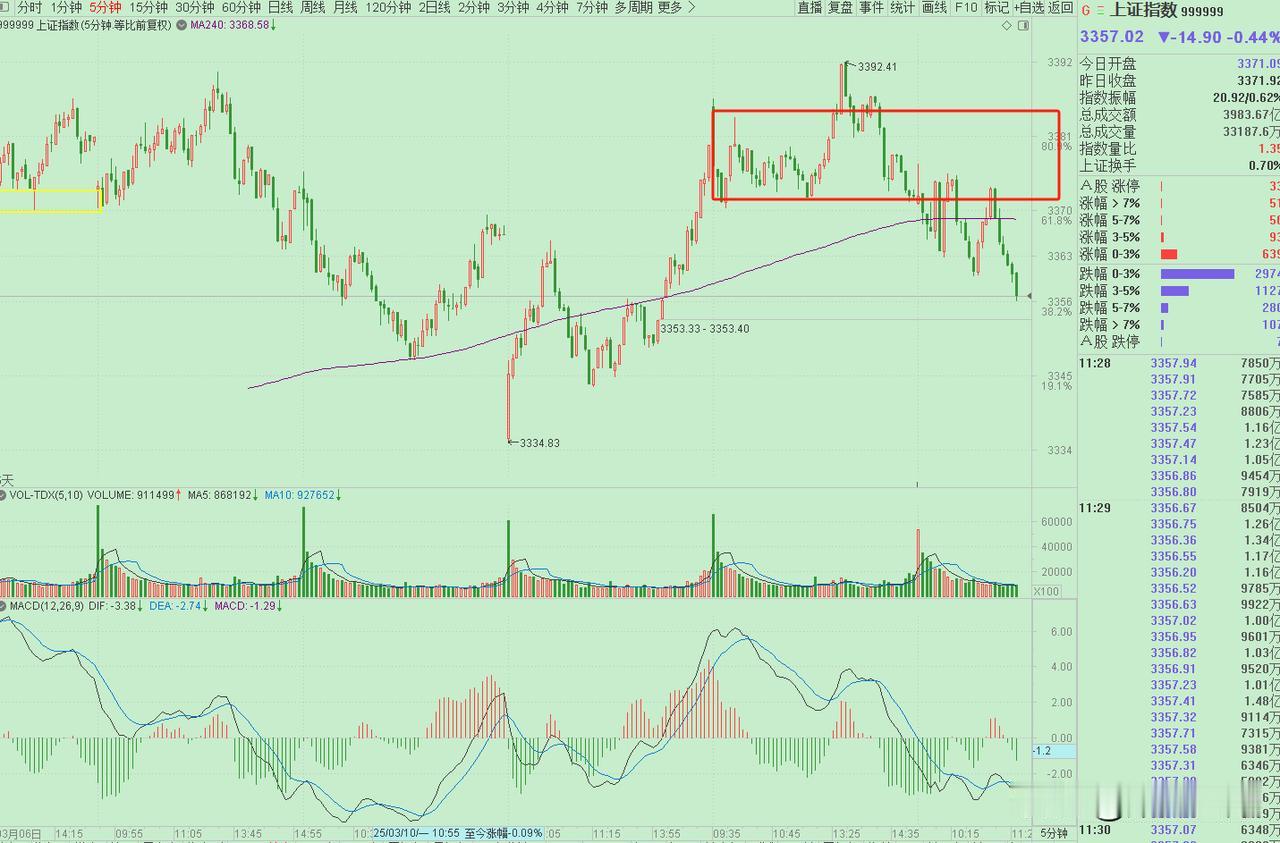This screenshot has width=1280, height=843.
Task: Click the 指数量比 row in the panel
Action: [x=1179, y=148]
